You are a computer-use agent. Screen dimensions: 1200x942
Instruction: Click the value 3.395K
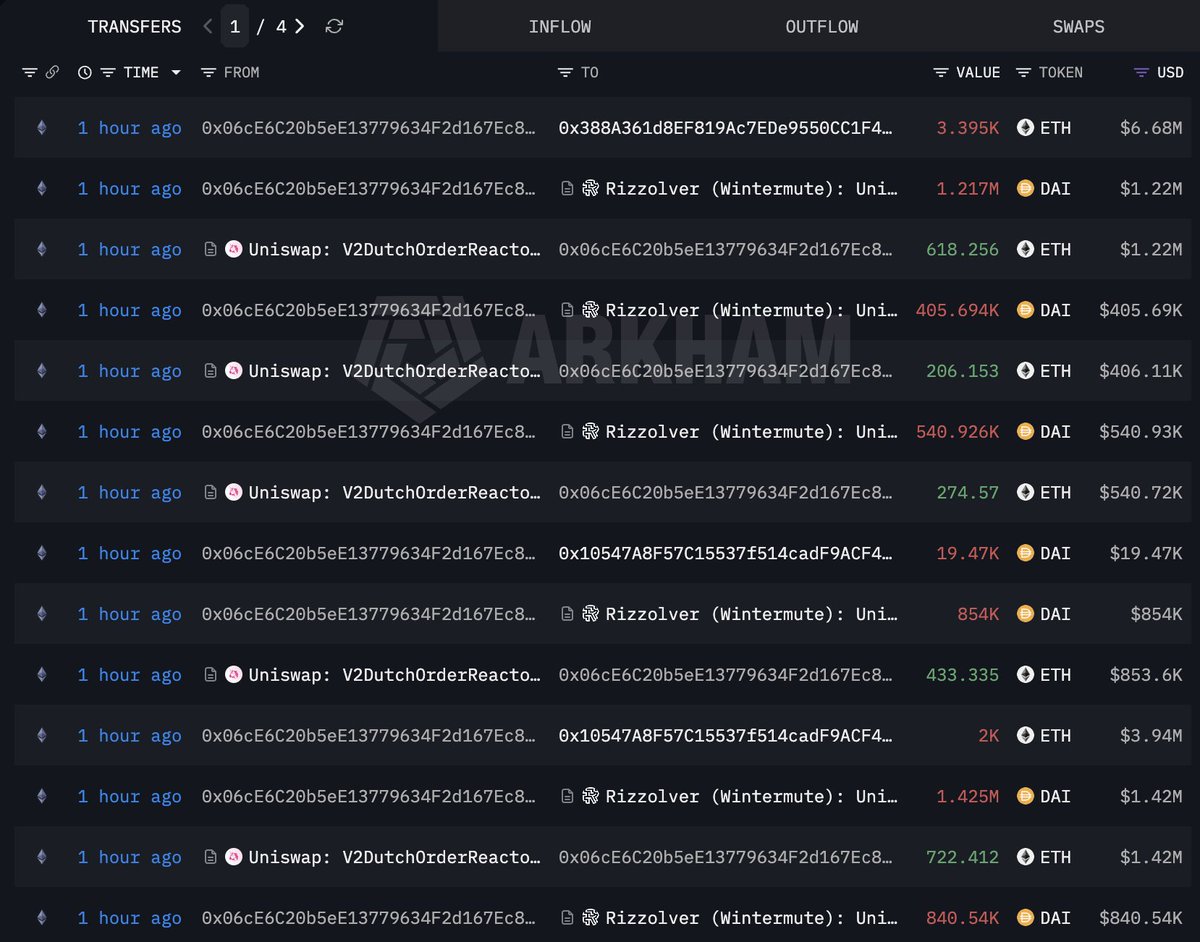(x=968, y=128)
